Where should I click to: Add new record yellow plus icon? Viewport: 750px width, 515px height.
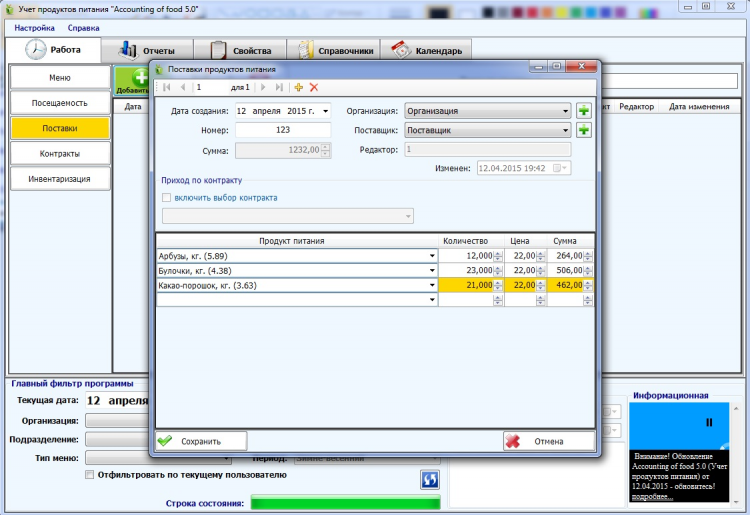(x=298, y=87)
